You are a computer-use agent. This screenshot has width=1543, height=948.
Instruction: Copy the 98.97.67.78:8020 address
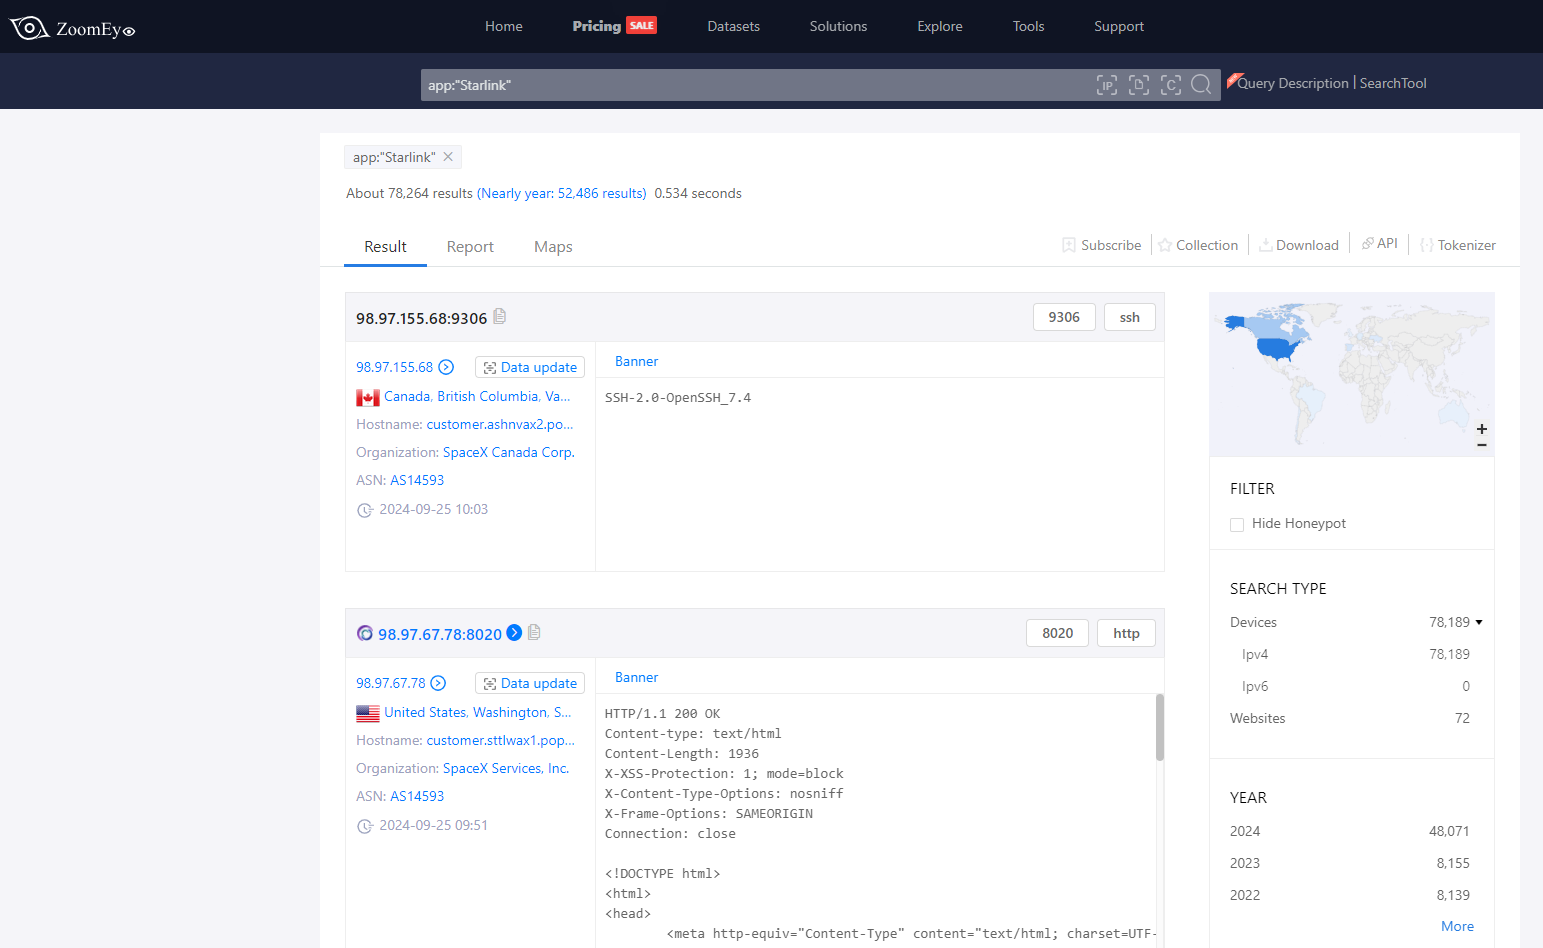pyautogui.click(x=534, y=632)
